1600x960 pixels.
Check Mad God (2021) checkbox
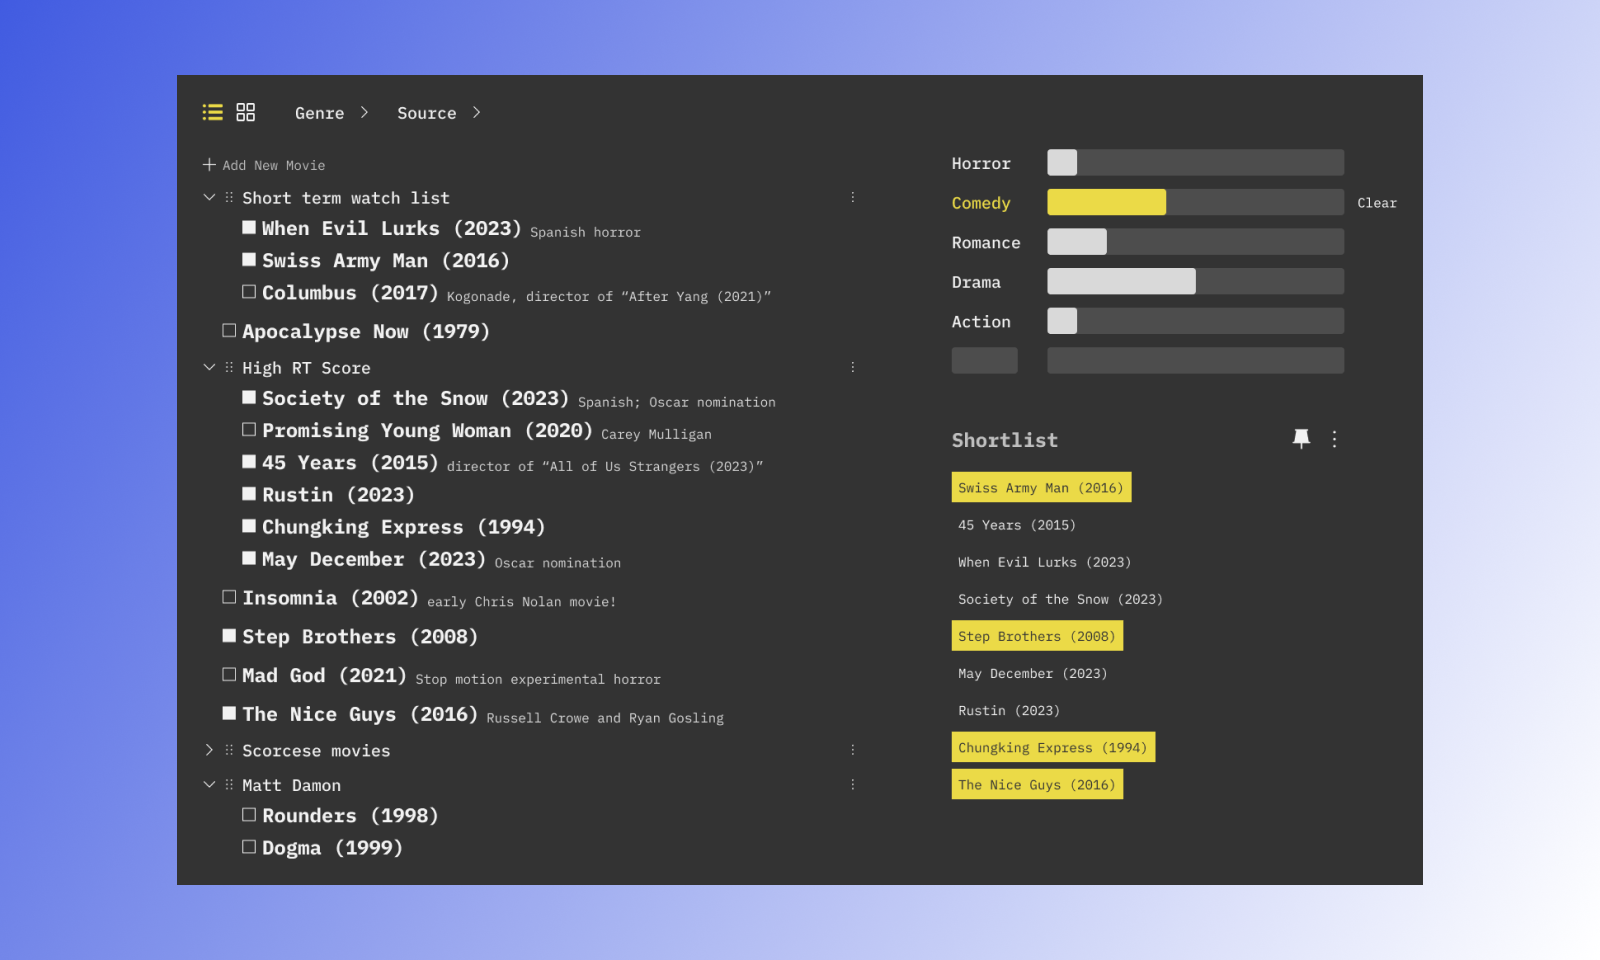pyautogui.click(x=229, y=674)
